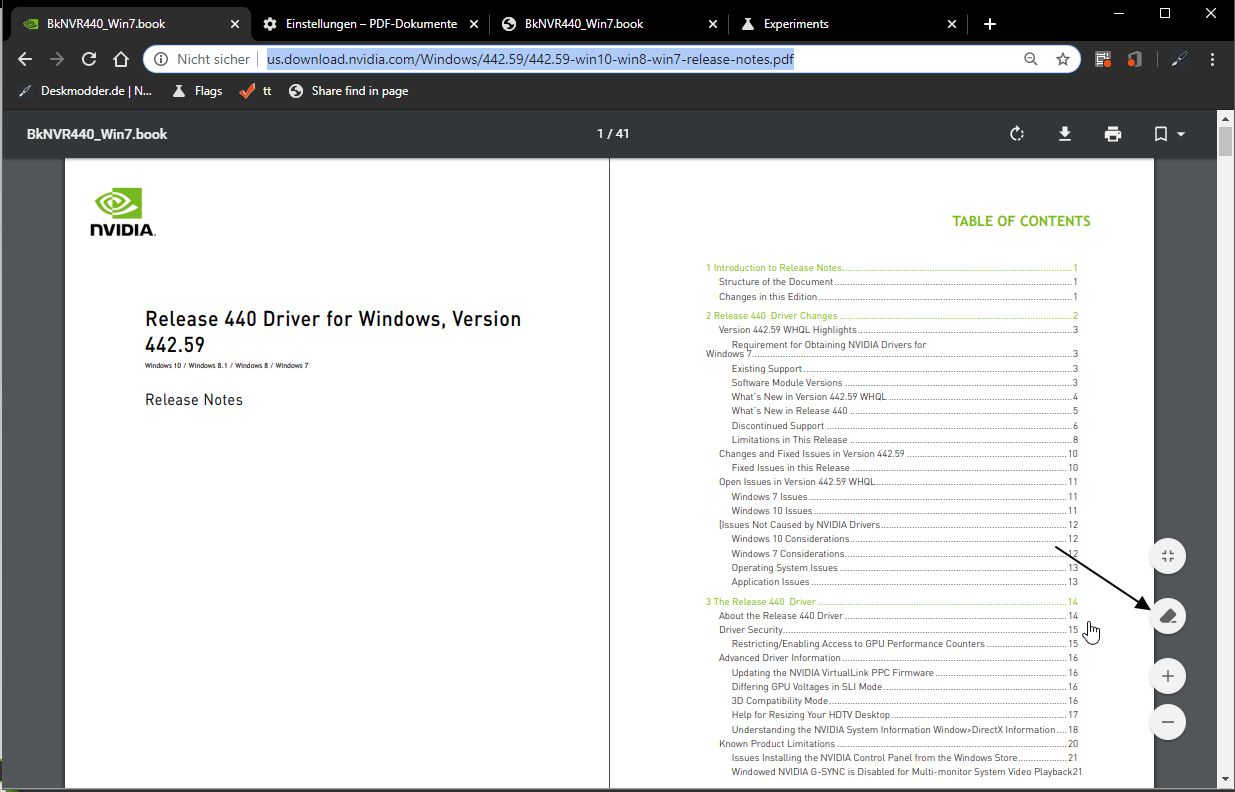Go to 'Windows 10 Considerations' entry
Screen dimensions: 1235x792
[x=904, y=539]
